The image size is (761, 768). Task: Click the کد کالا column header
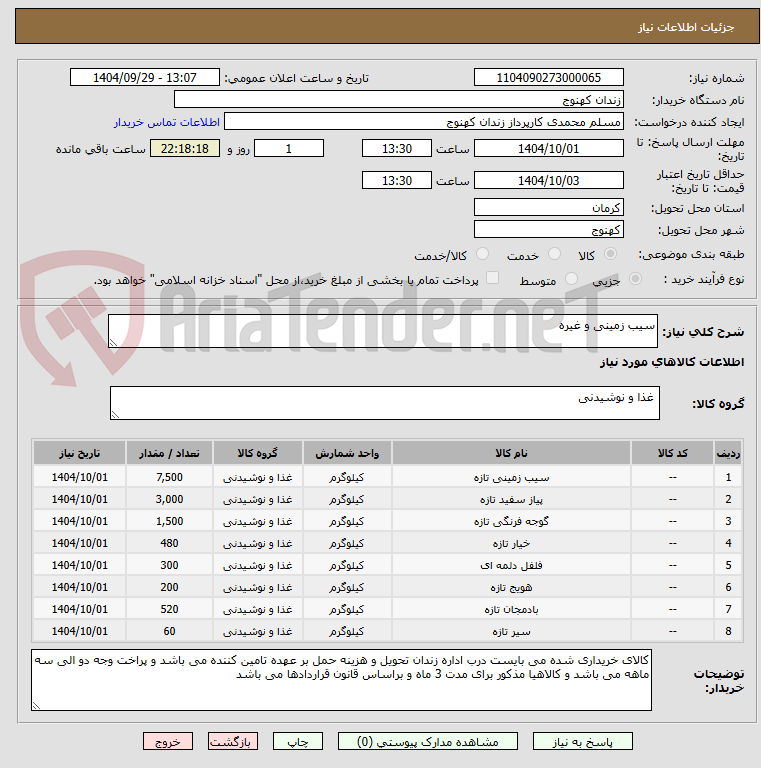coord(672,453)
